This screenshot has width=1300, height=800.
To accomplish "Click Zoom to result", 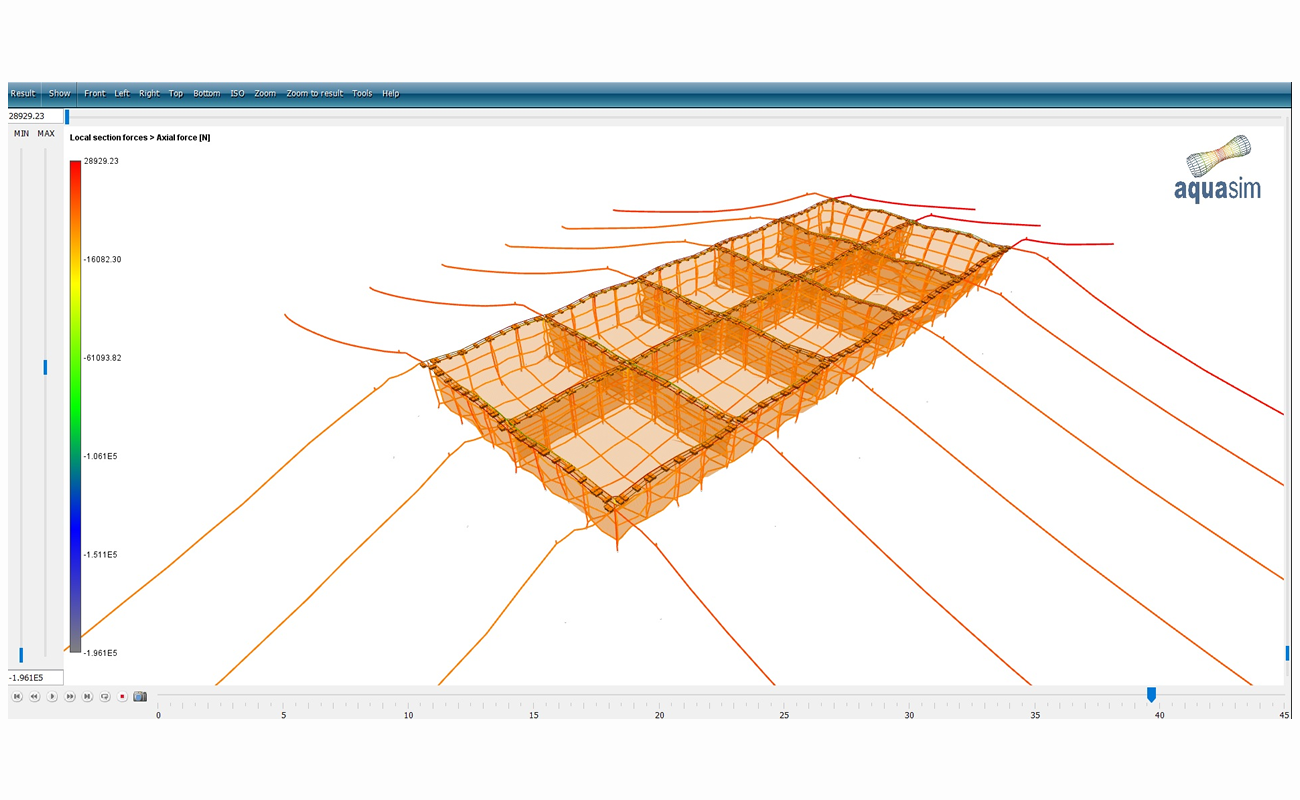I will 314,93.
